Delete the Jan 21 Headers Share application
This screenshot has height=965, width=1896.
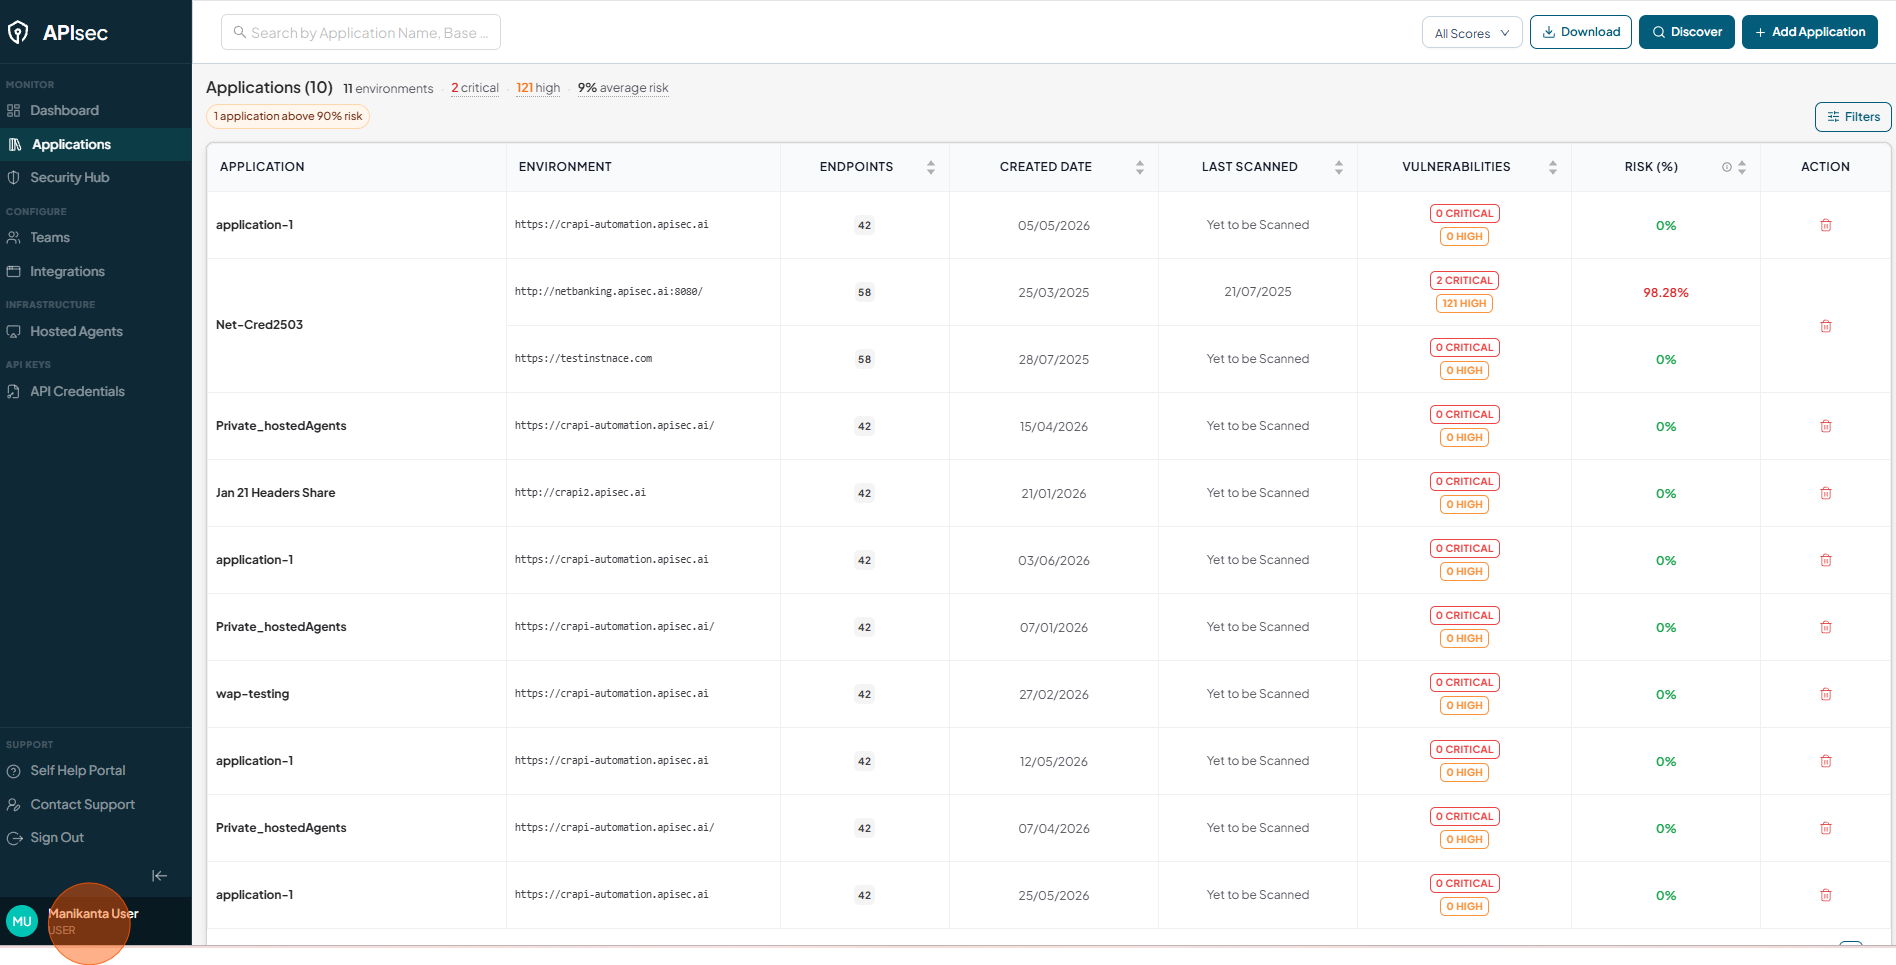click(1825, 493)
